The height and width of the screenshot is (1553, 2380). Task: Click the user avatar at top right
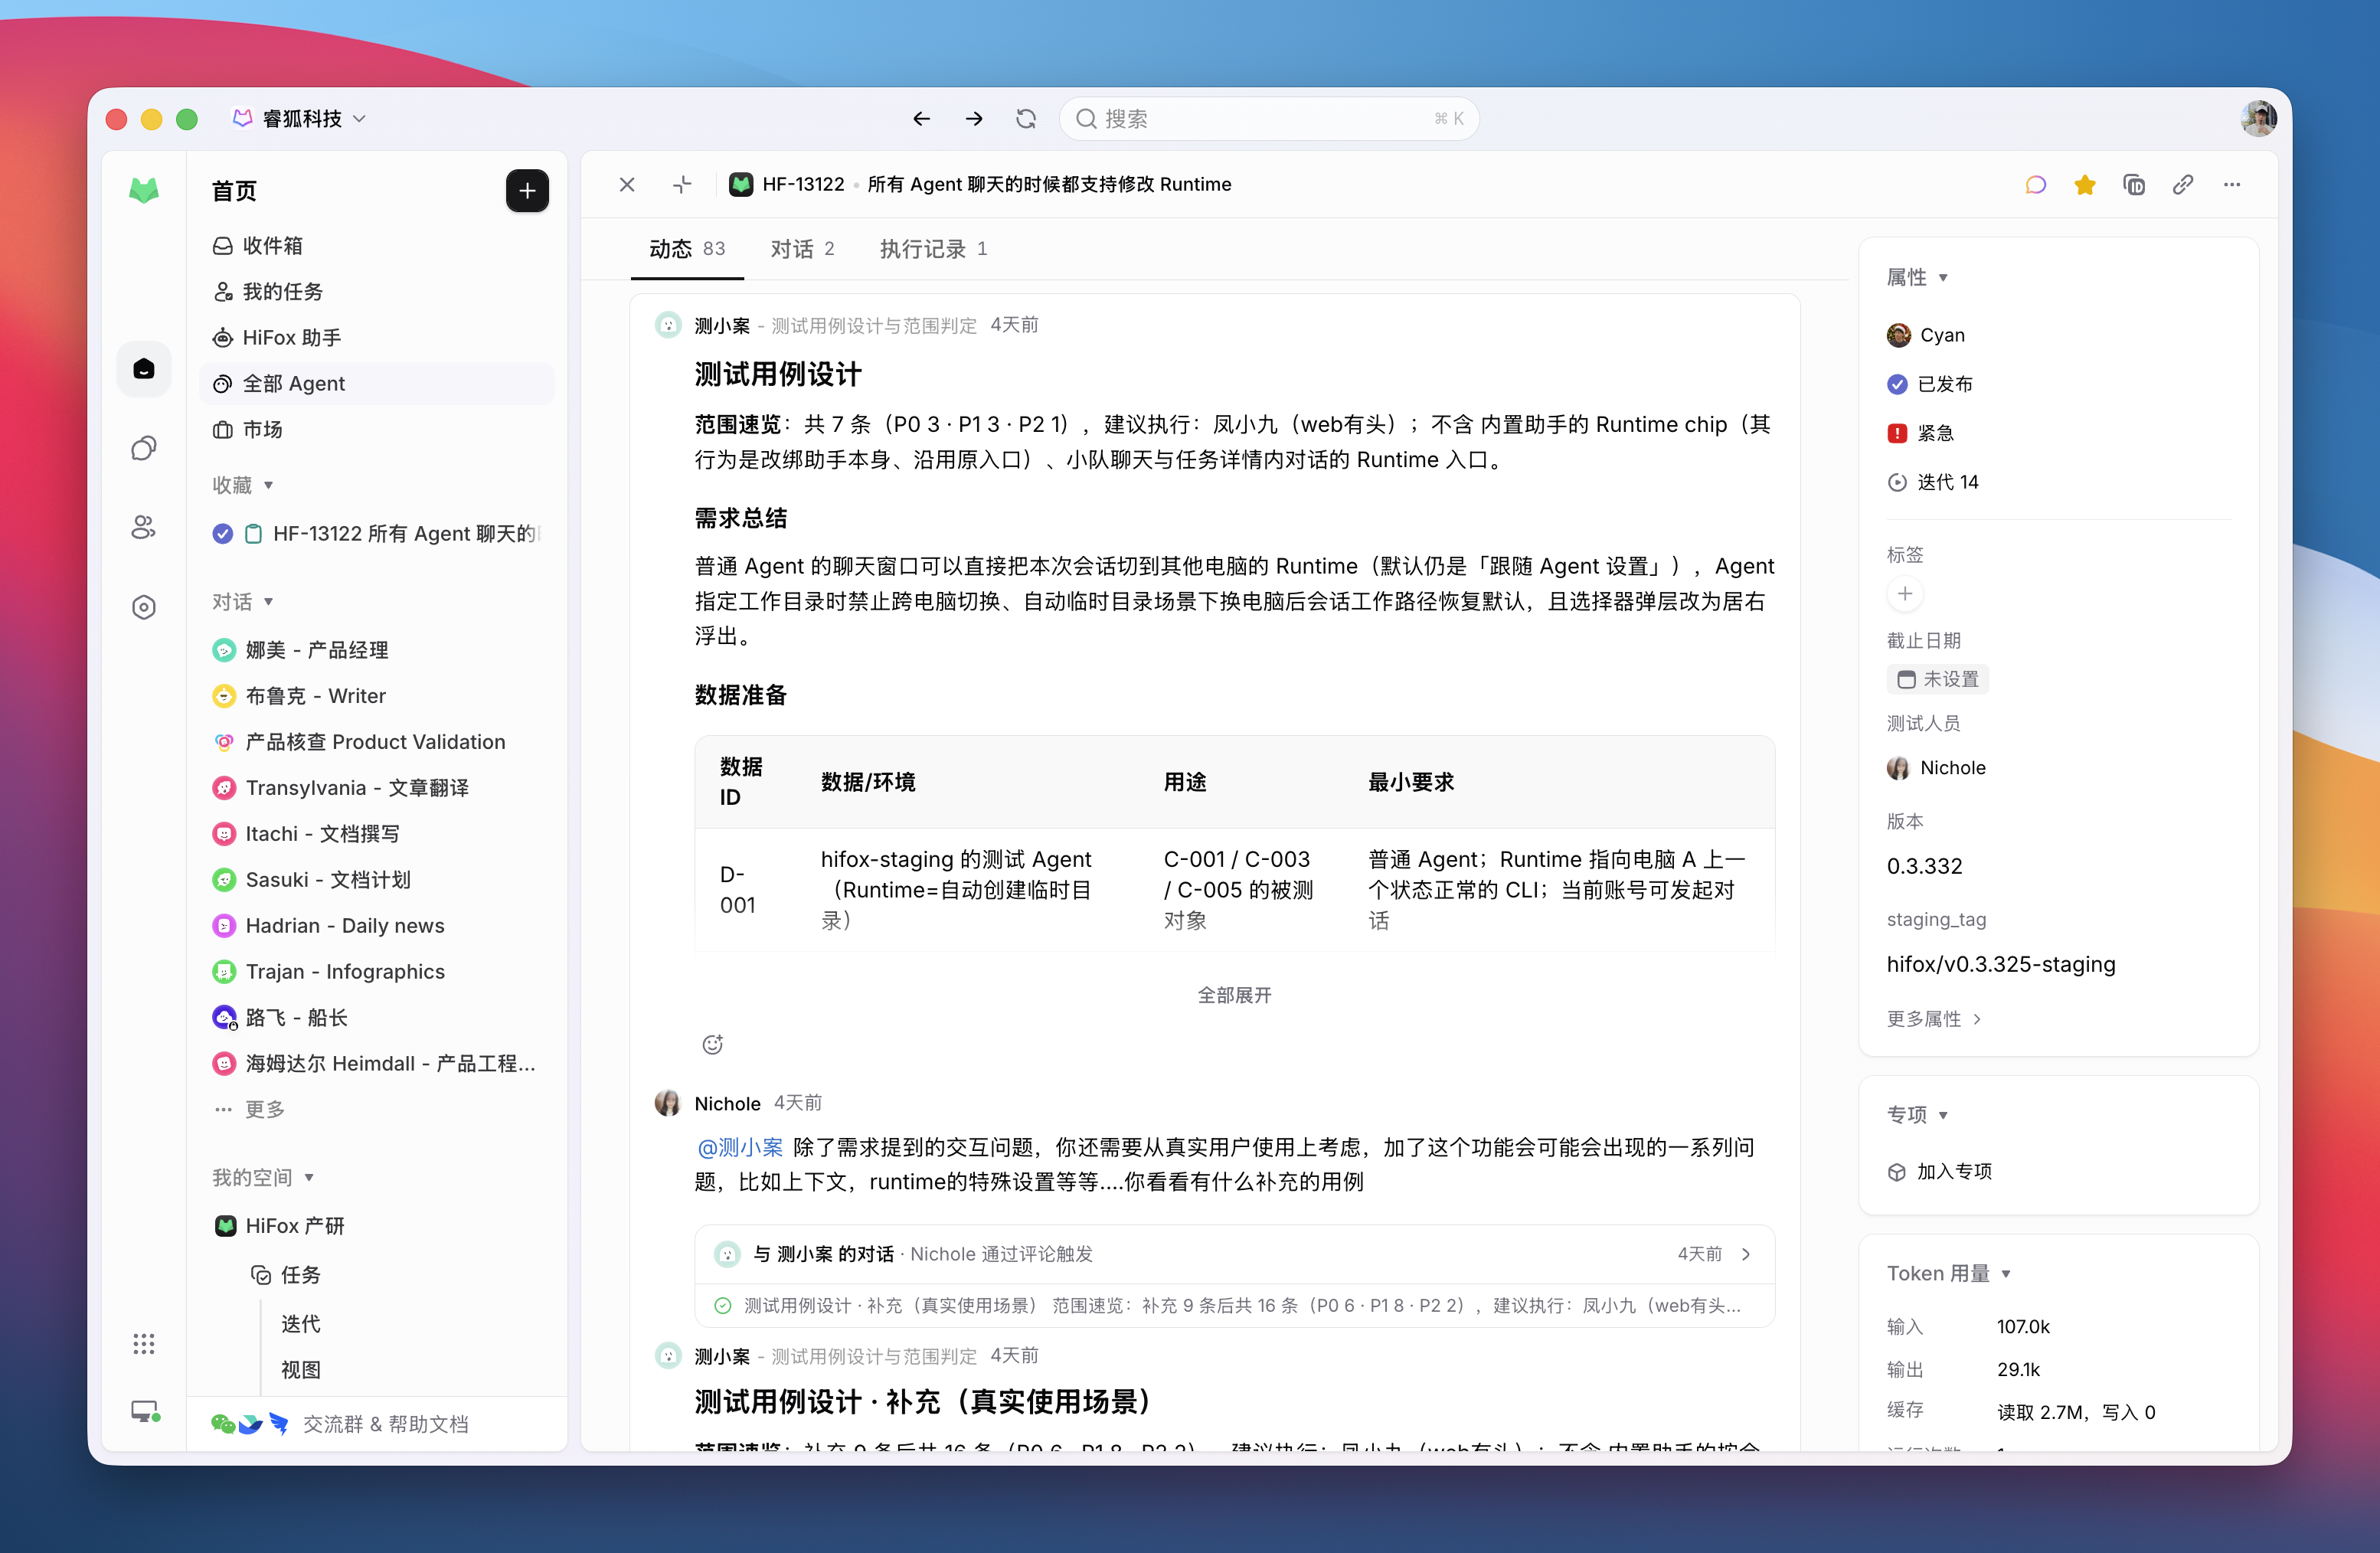point(2258,119)
